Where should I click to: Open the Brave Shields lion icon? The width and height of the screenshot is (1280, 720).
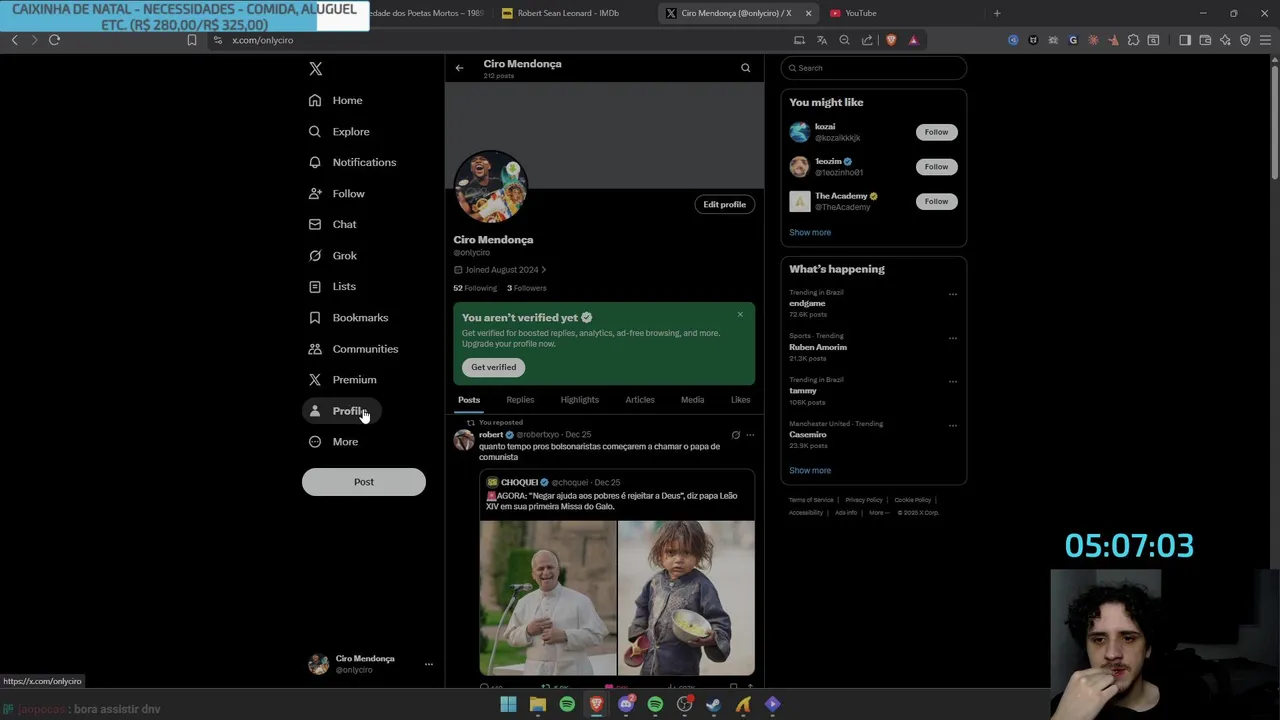point(891,40)
